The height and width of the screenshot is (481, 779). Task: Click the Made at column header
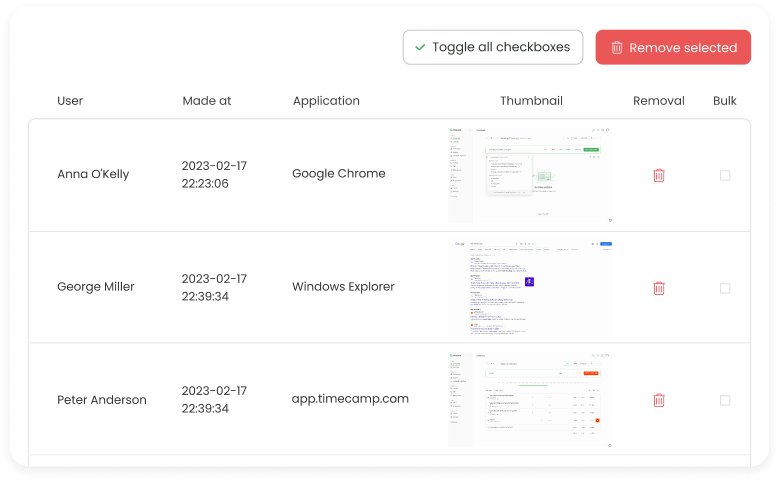click(x=207, y=101)
